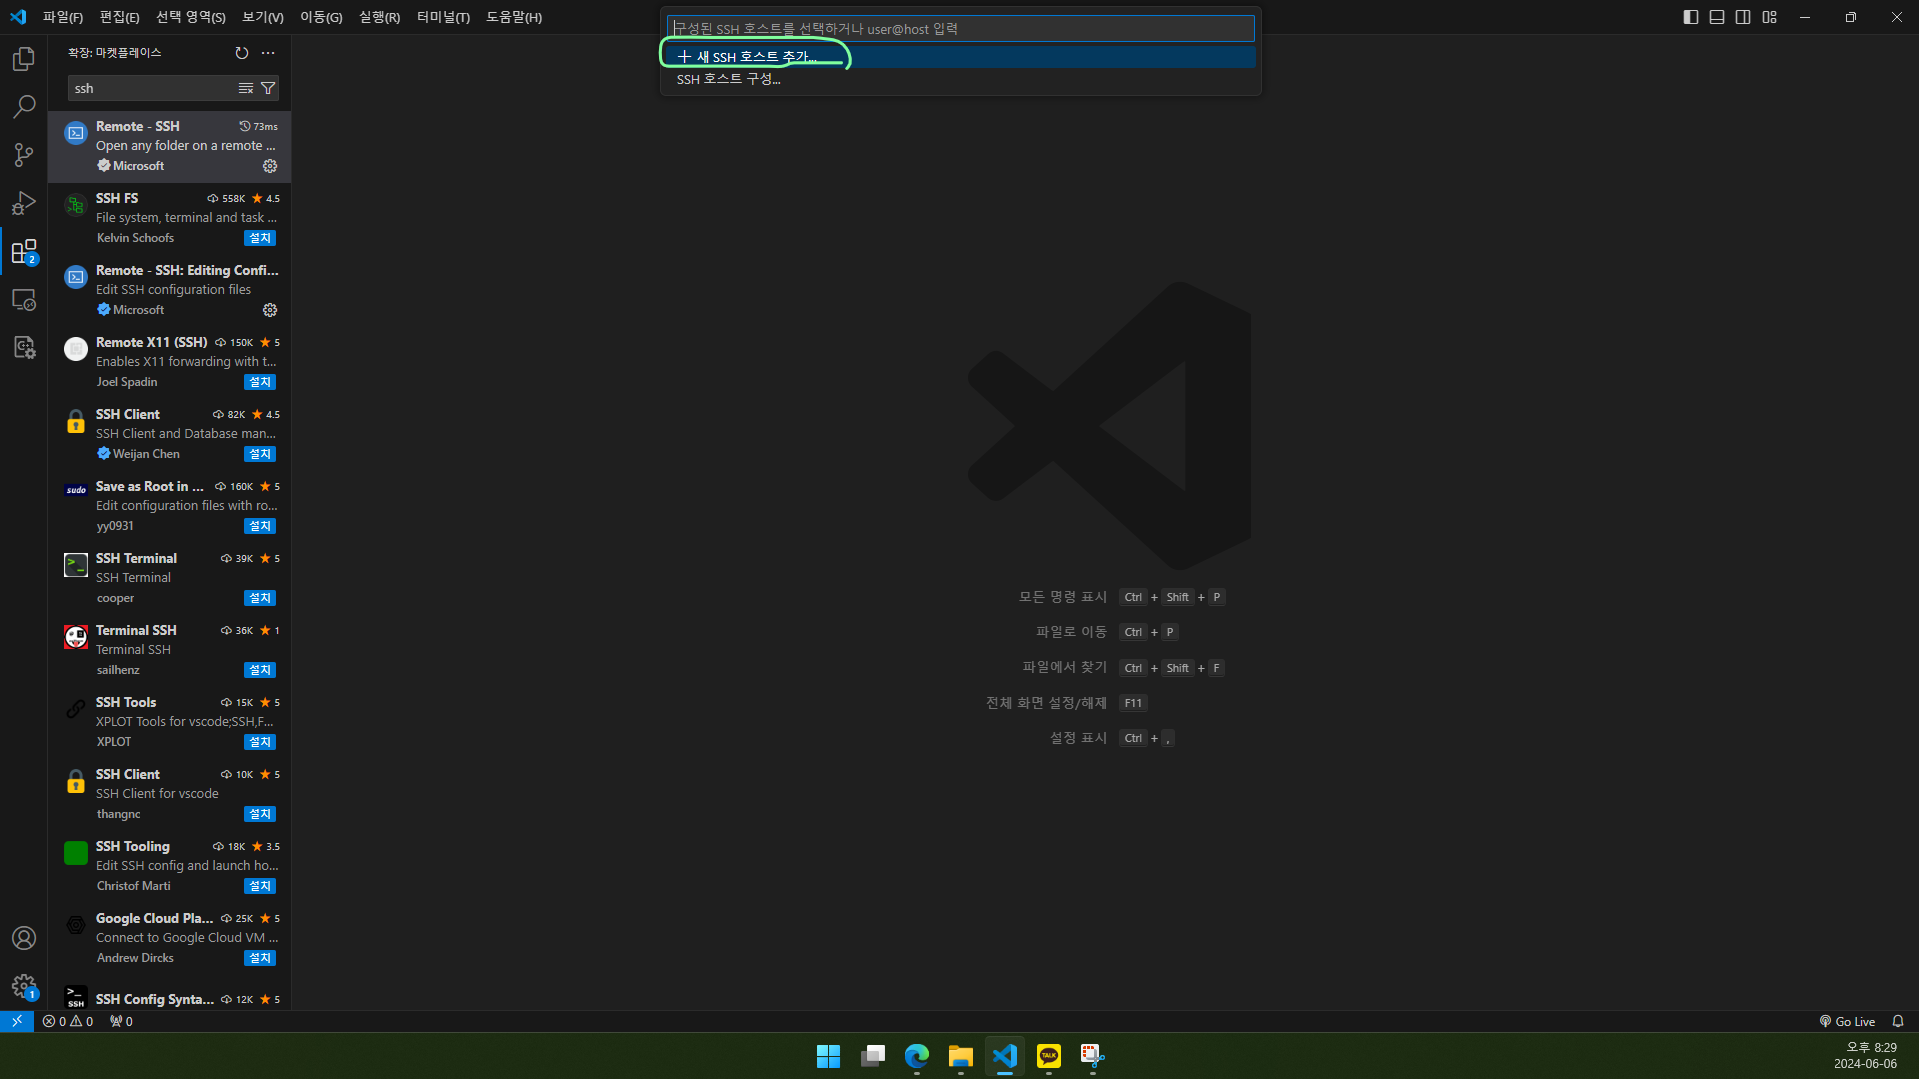Start Go Live server from status bar
1919x1079 pixels.
click(1847, 1021)
